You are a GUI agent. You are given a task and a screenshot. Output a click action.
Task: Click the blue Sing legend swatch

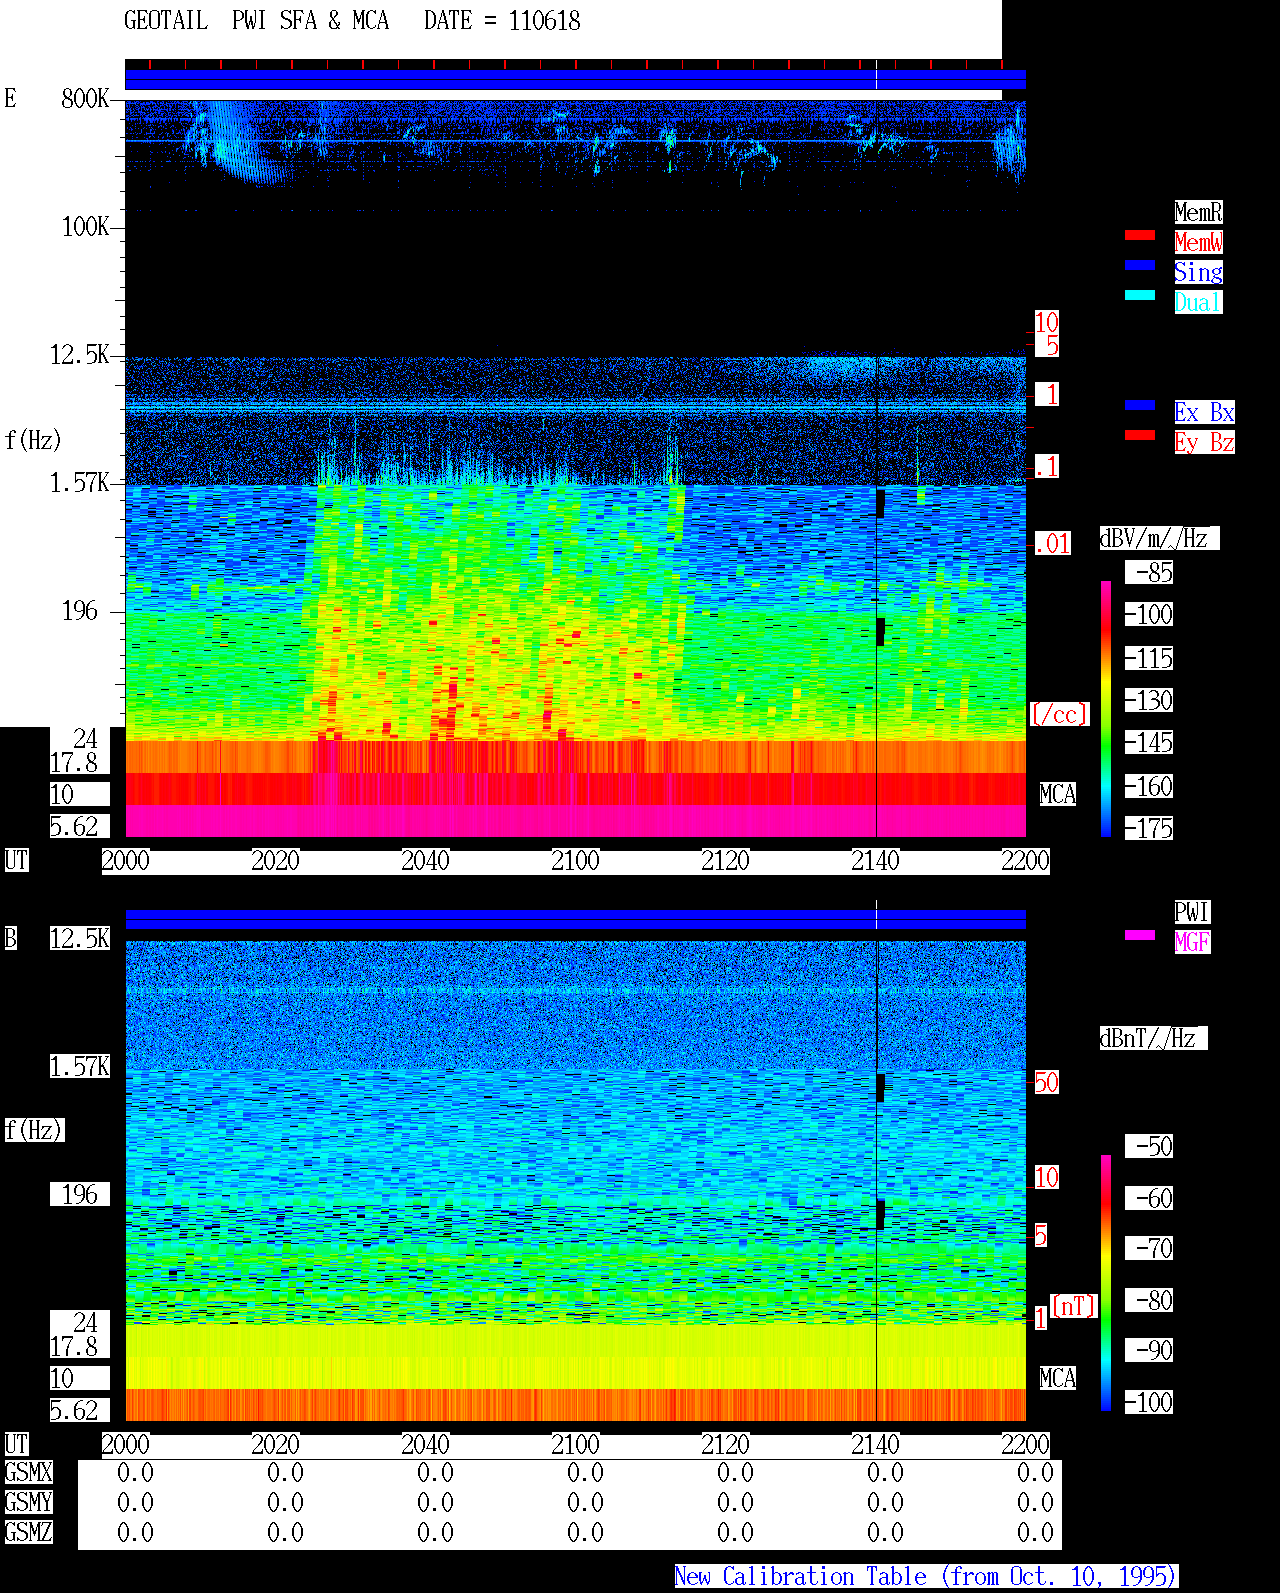point(1140,265)
